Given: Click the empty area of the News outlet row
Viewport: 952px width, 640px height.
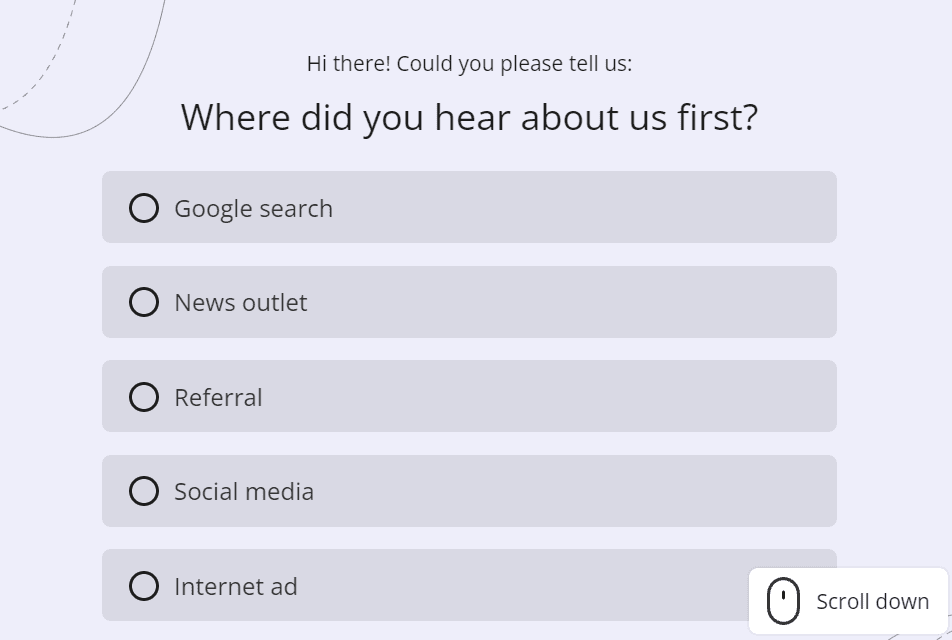Looking at the screenshot, I should point(571,302).
